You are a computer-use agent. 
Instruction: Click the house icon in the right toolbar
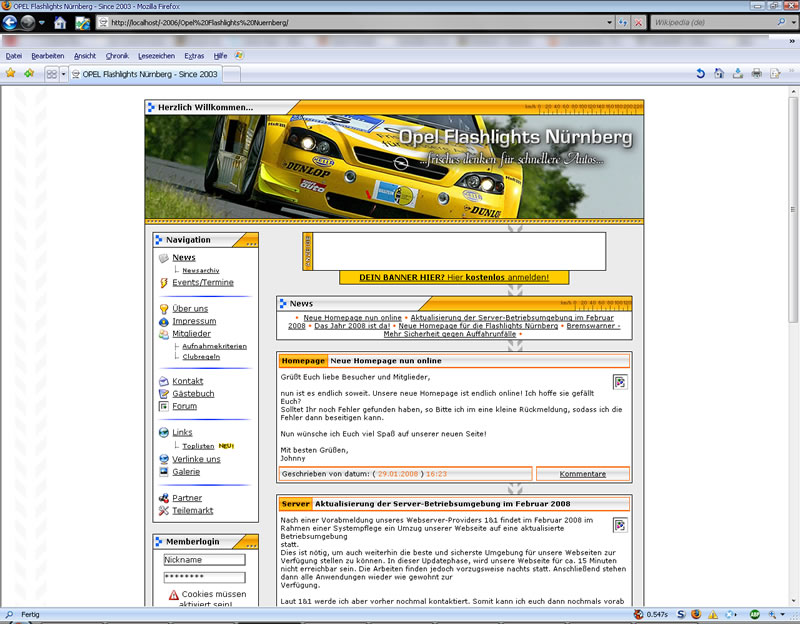click(719, 73)
